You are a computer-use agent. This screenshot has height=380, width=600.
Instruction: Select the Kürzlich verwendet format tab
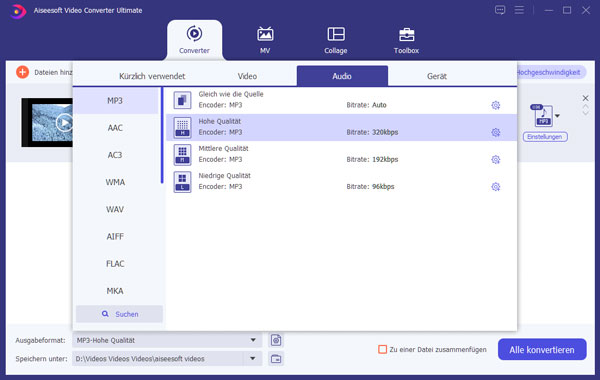tap(152, 76)
